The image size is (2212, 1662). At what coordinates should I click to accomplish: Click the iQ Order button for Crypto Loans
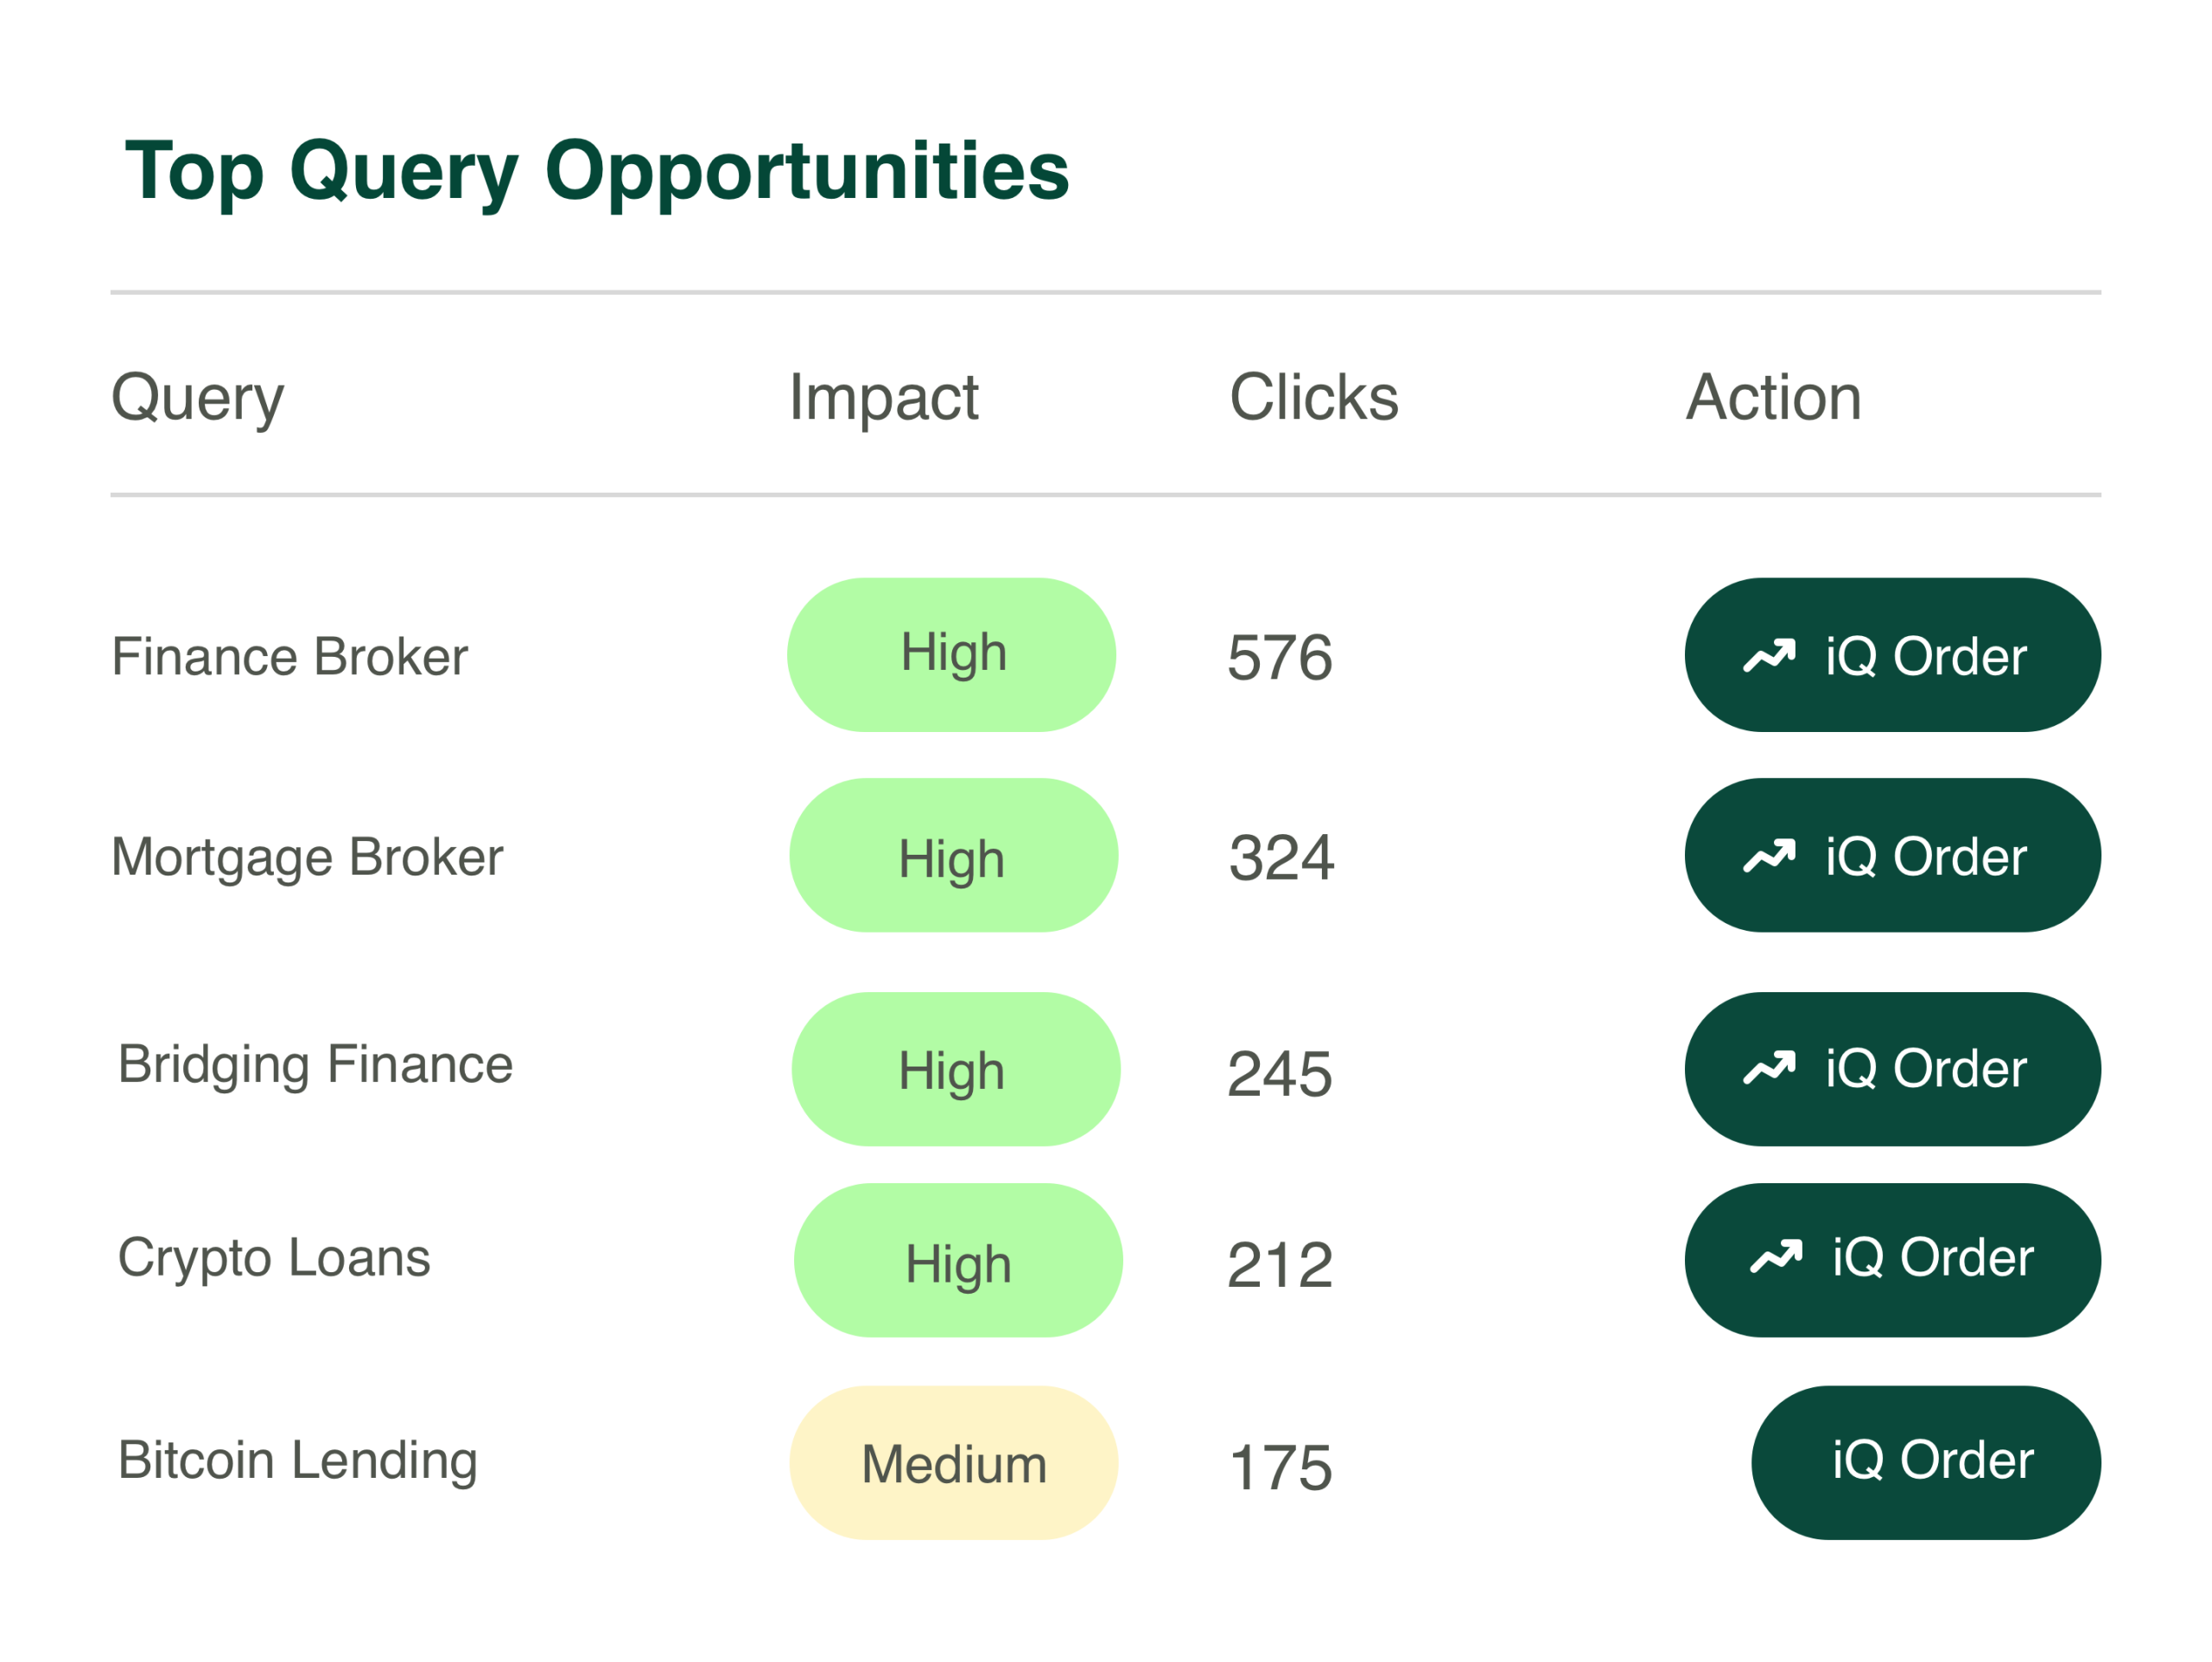click(1893, 1259)
